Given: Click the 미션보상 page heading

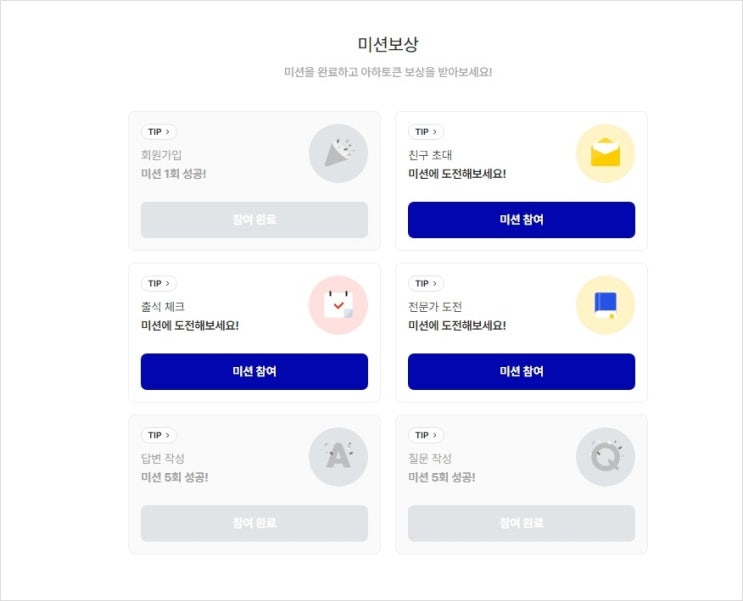Looking at the screenshot, I should [x=388, y=44].
